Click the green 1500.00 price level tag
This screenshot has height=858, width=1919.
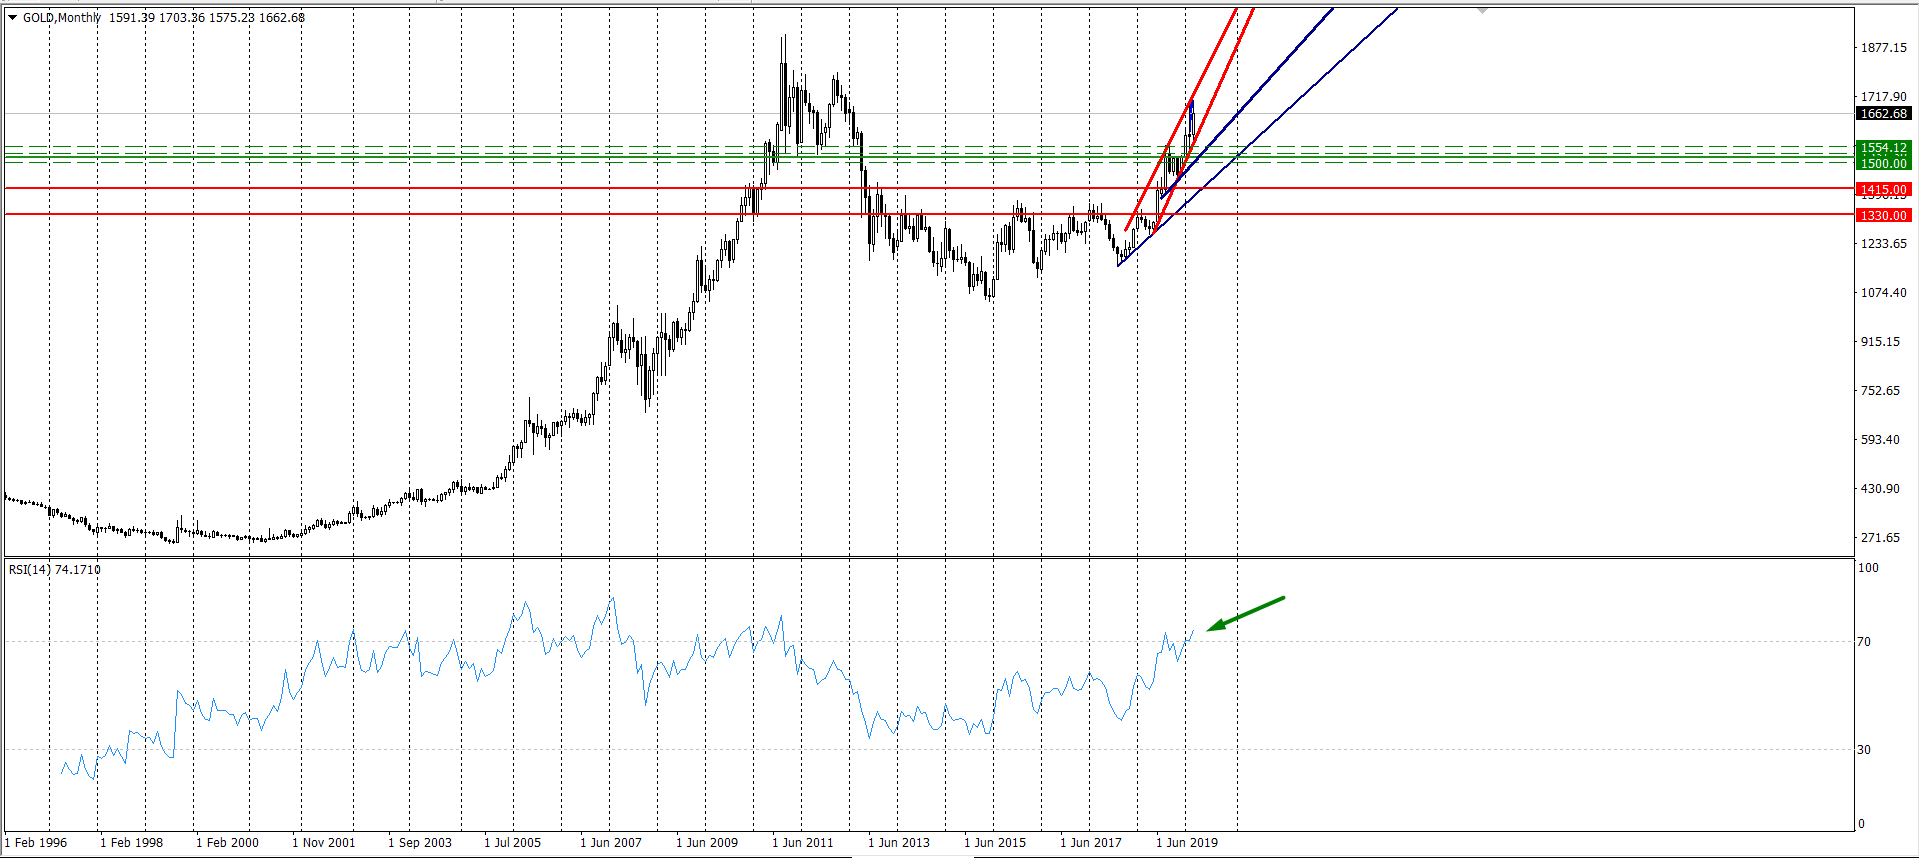(1883, 163)
